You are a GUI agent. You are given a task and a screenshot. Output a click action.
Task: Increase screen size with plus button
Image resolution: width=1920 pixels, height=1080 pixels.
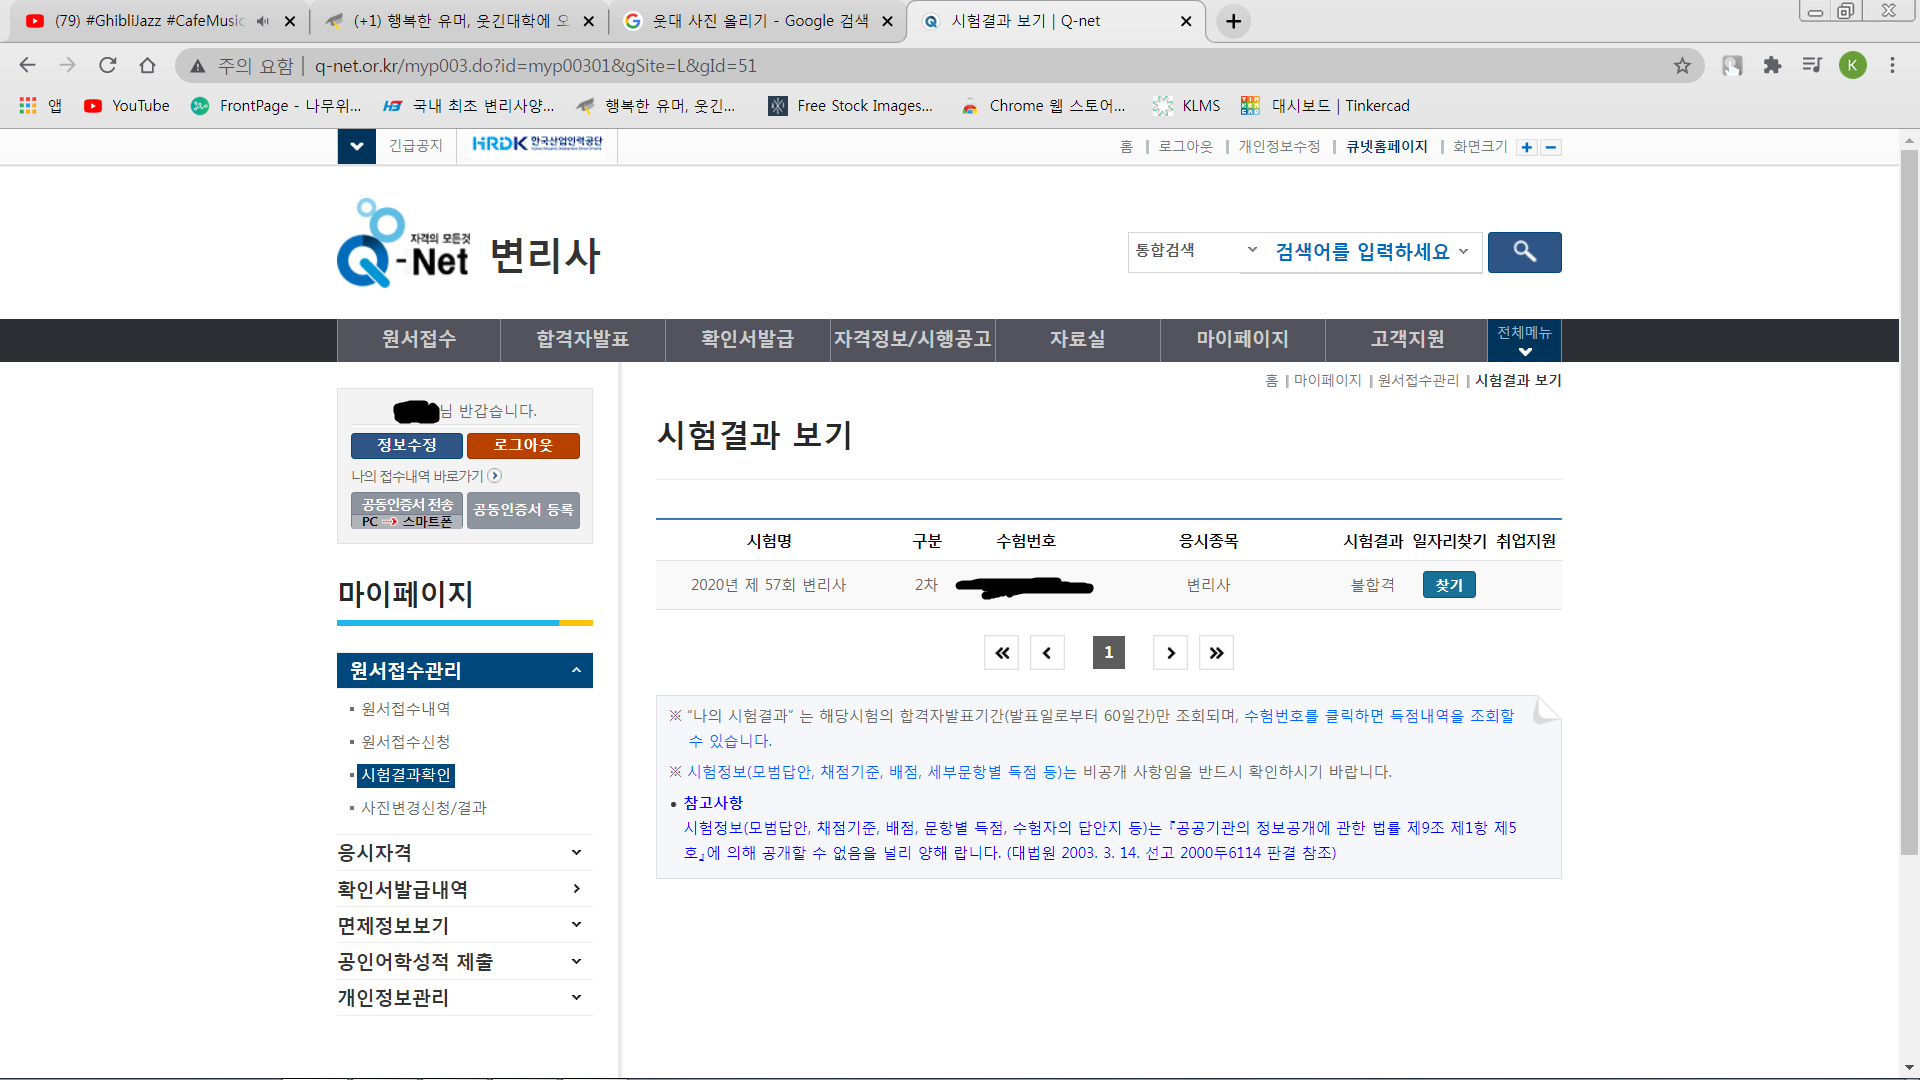tap(1526, 147)
